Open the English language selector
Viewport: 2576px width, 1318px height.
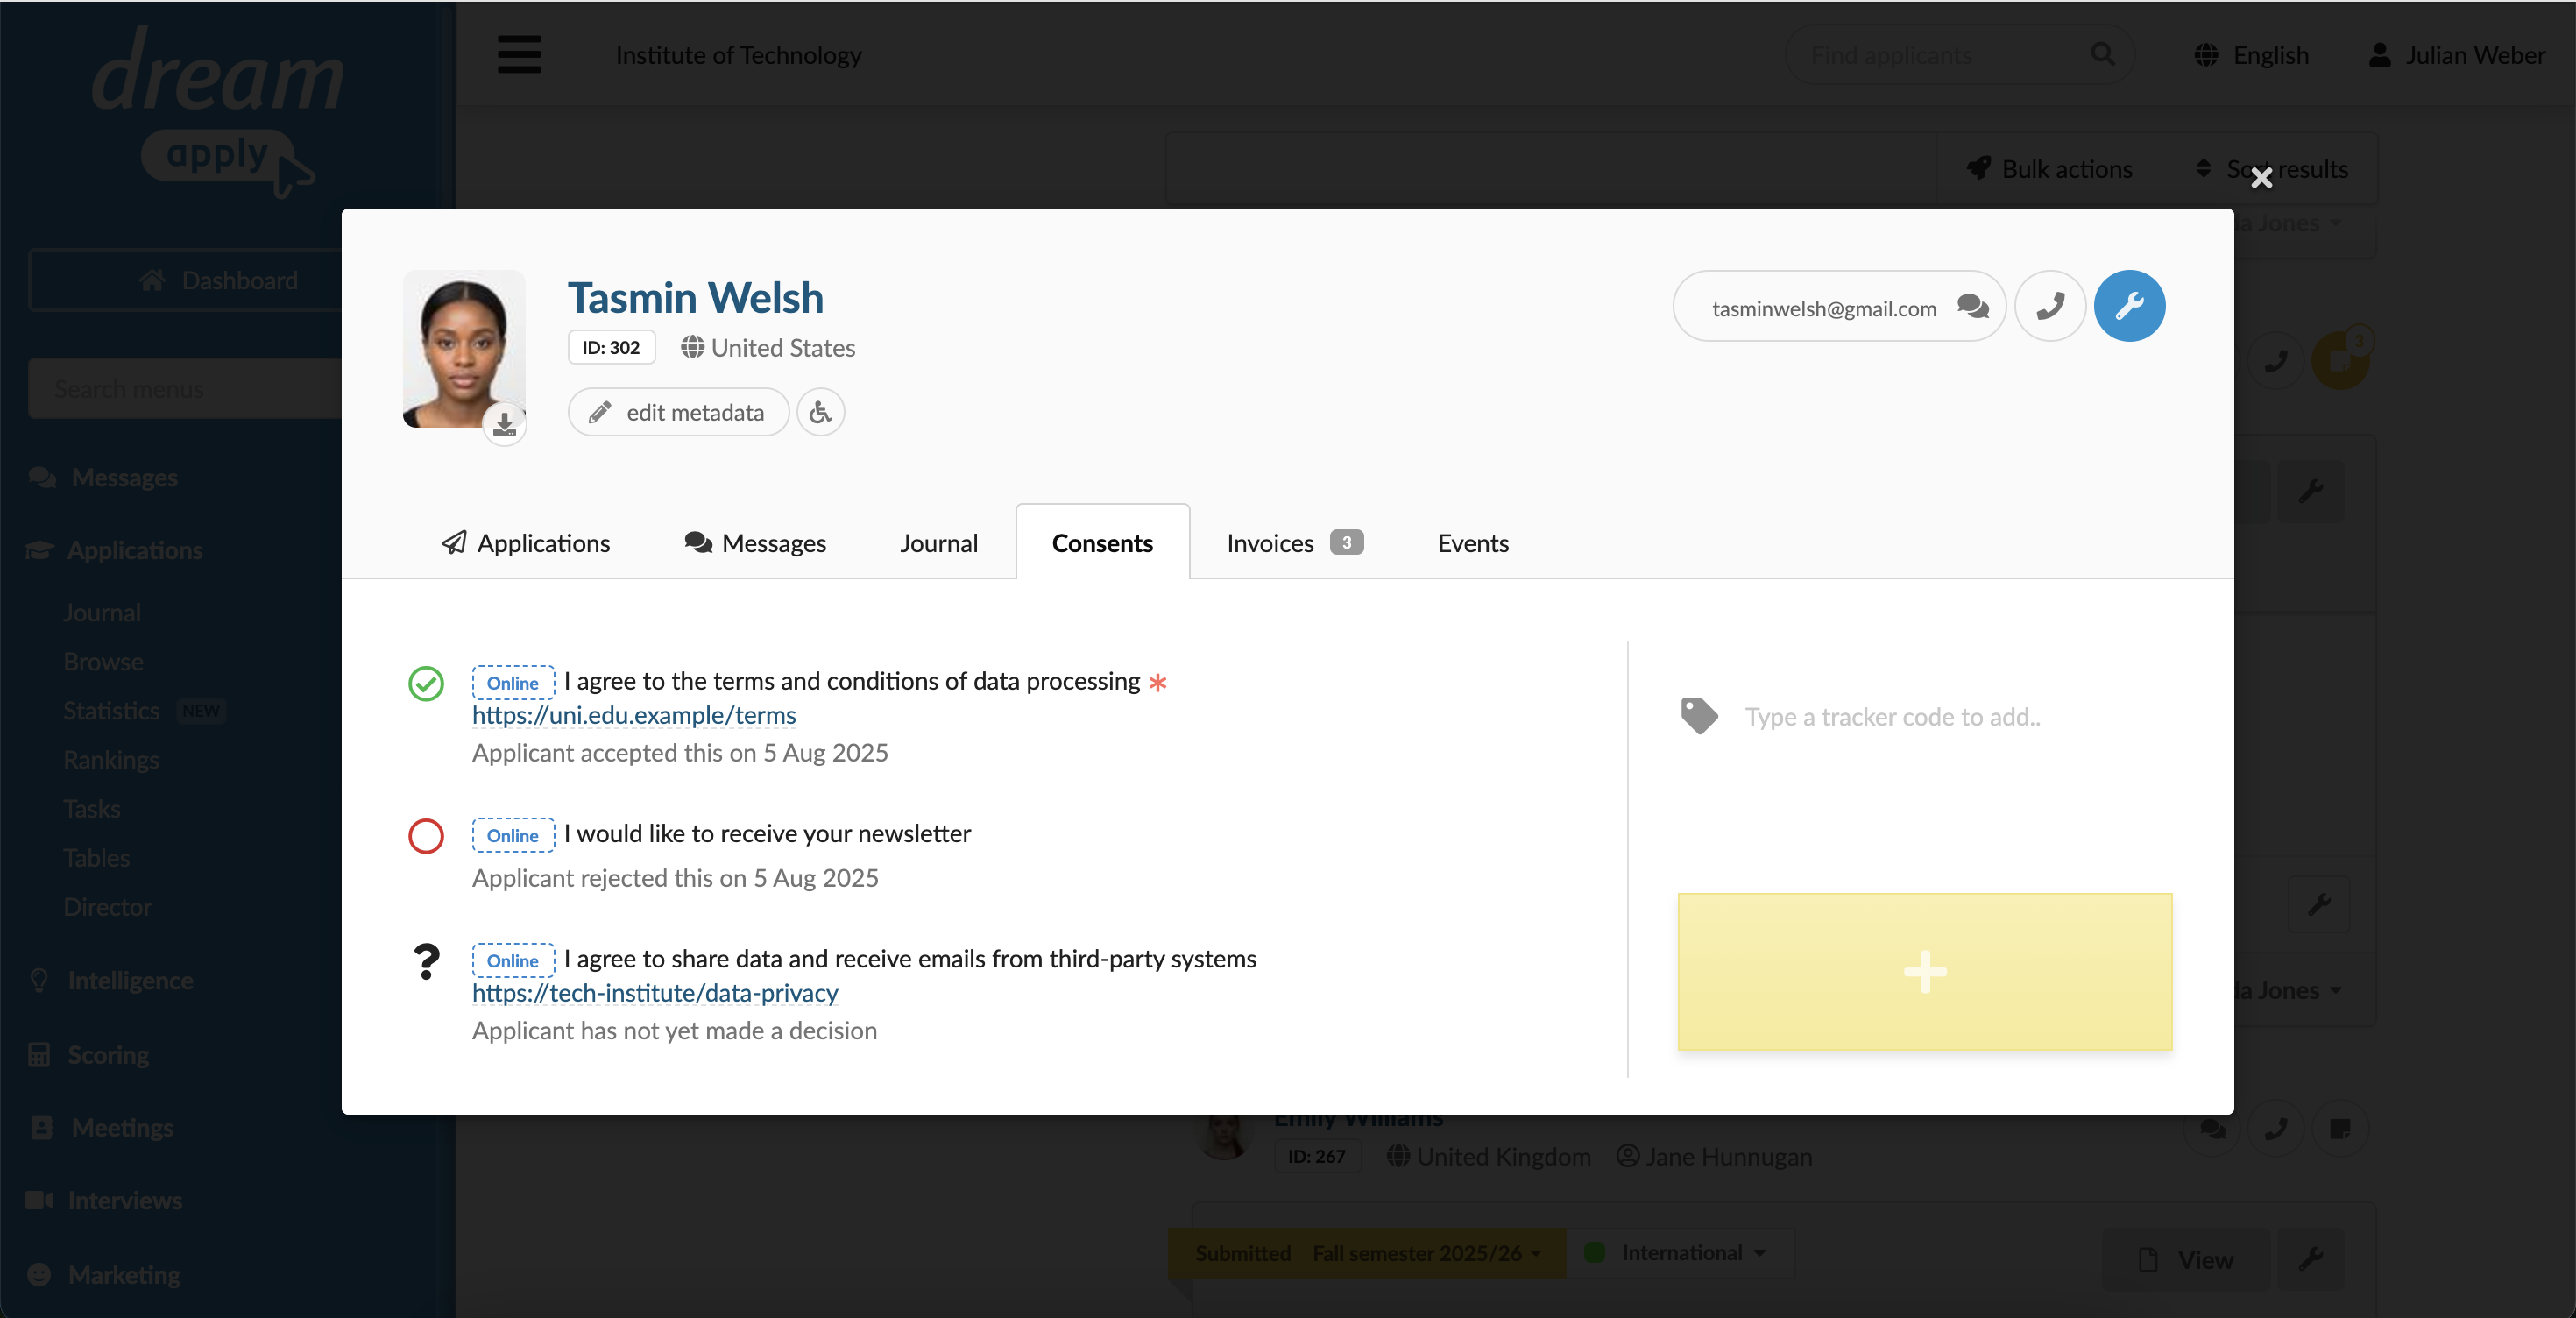click(x=2252, y=55)
